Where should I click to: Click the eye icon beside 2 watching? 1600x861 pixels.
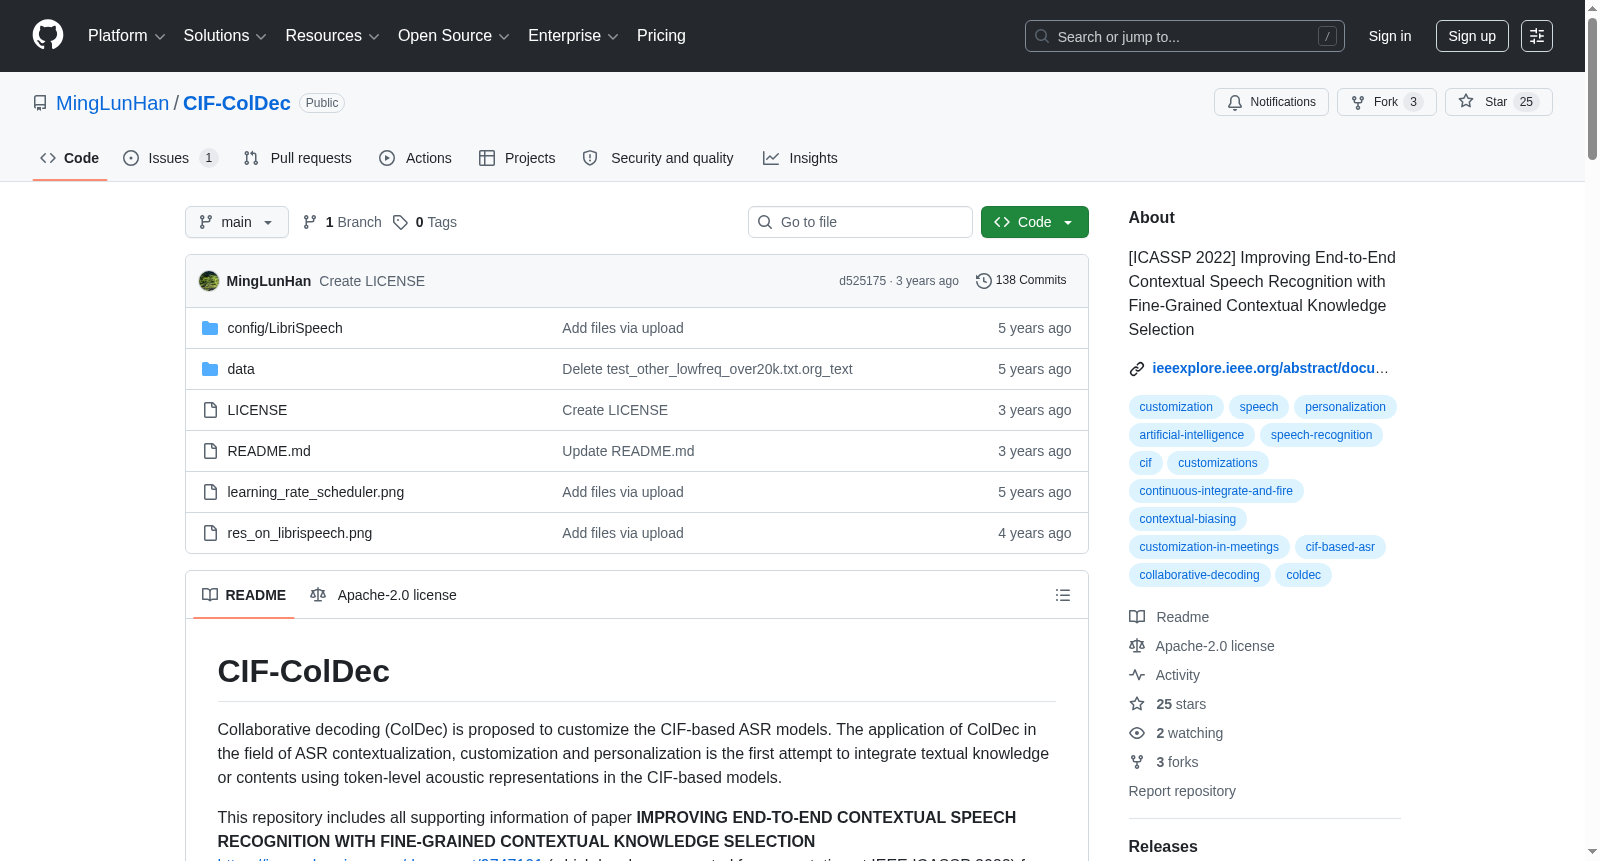click(1137, 733)
